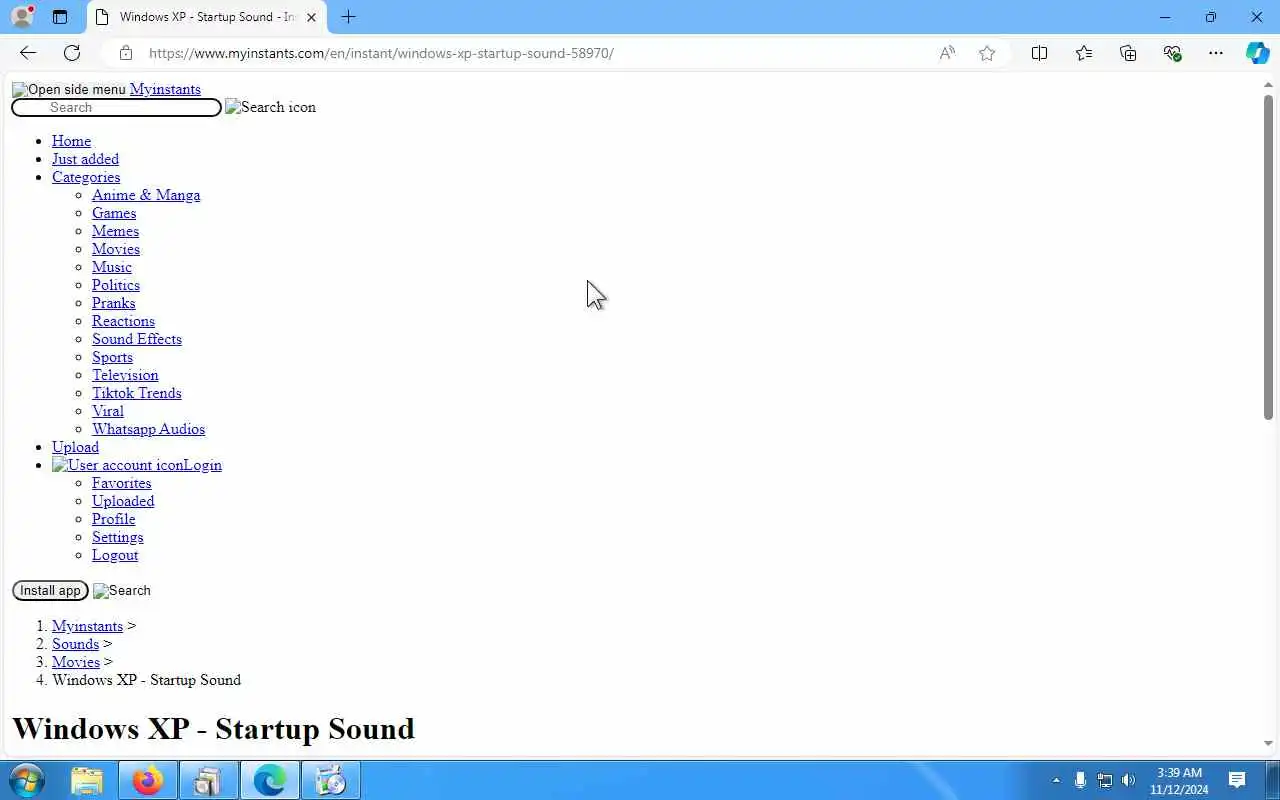Click the scrollbar down arrow

coord(1268,743)
